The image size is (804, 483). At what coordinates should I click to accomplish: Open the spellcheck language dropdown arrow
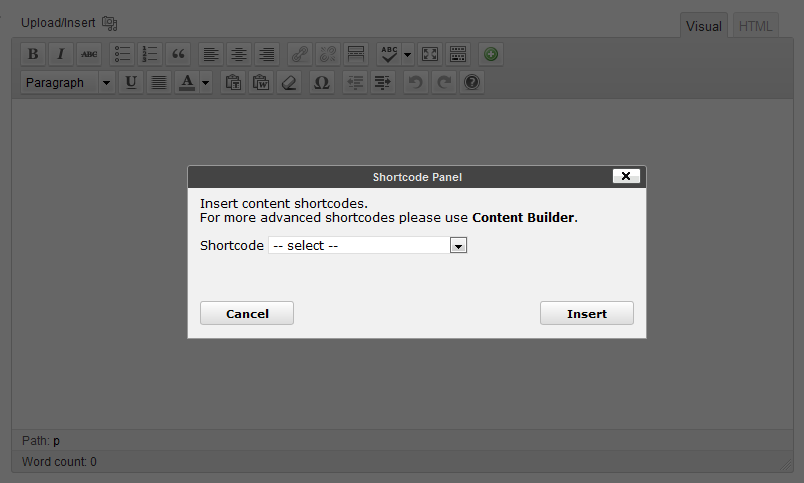[x=408, y=54]
